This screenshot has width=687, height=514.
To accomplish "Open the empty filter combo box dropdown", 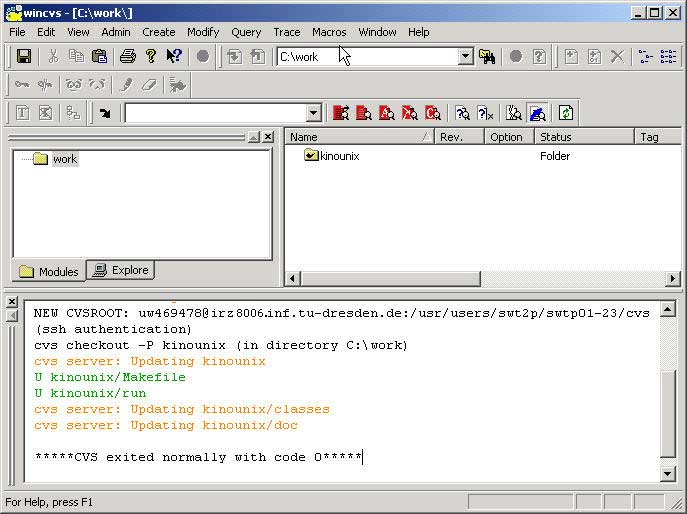I will (x=313, y=113).
